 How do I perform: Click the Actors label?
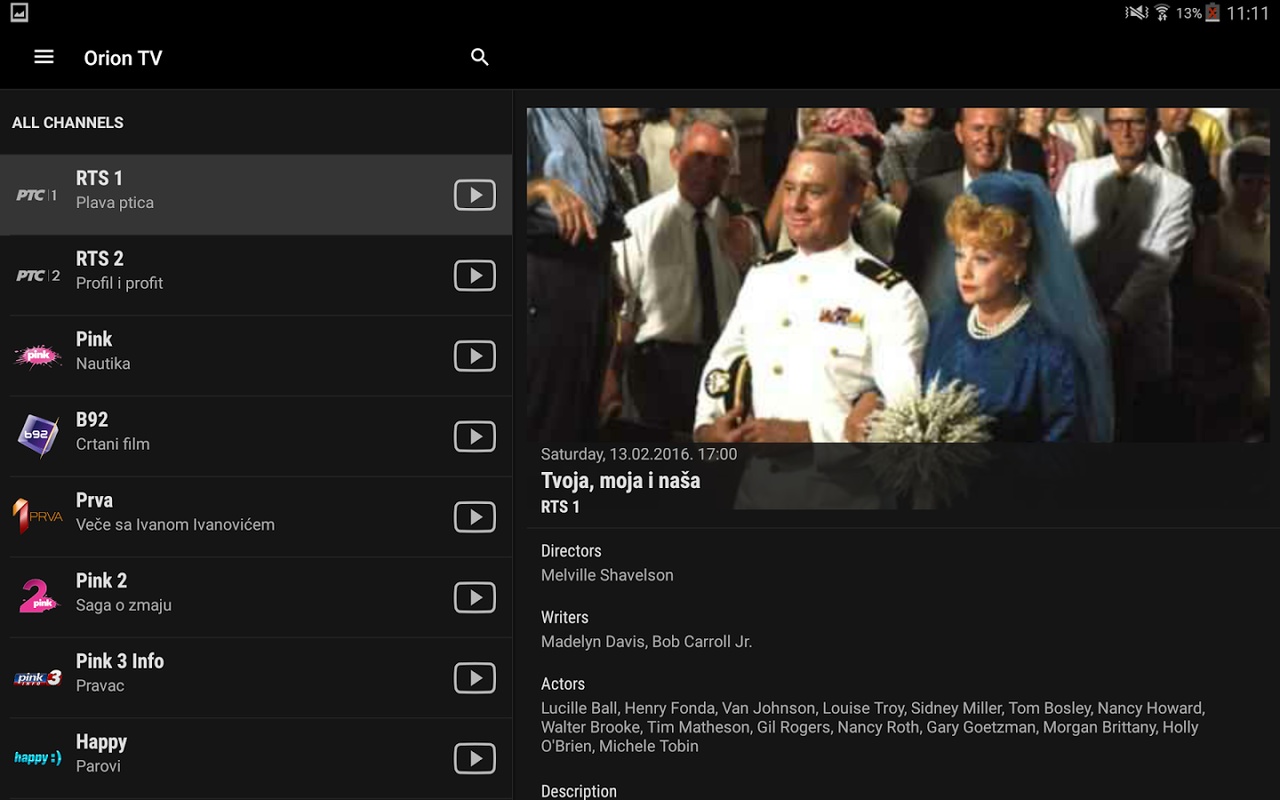tap(563, 684)
